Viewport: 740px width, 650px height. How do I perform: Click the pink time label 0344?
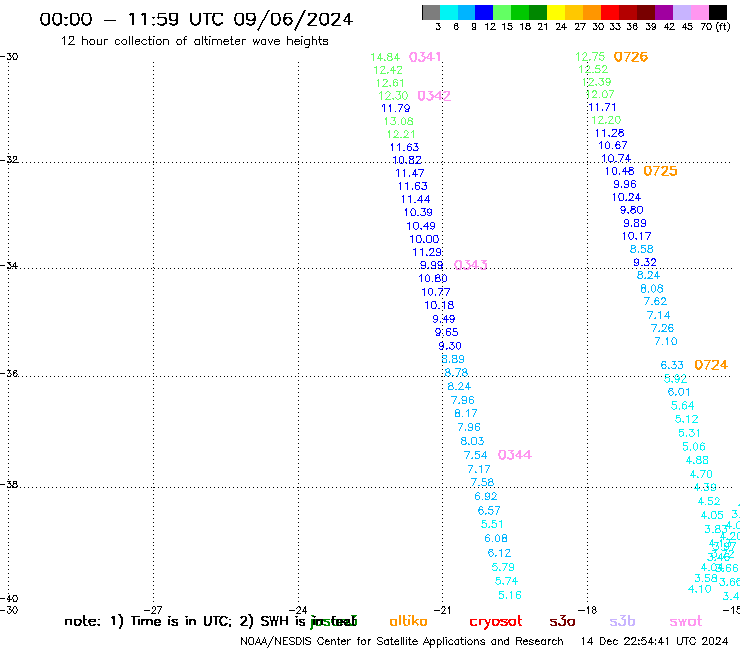(x=515, y=455)
